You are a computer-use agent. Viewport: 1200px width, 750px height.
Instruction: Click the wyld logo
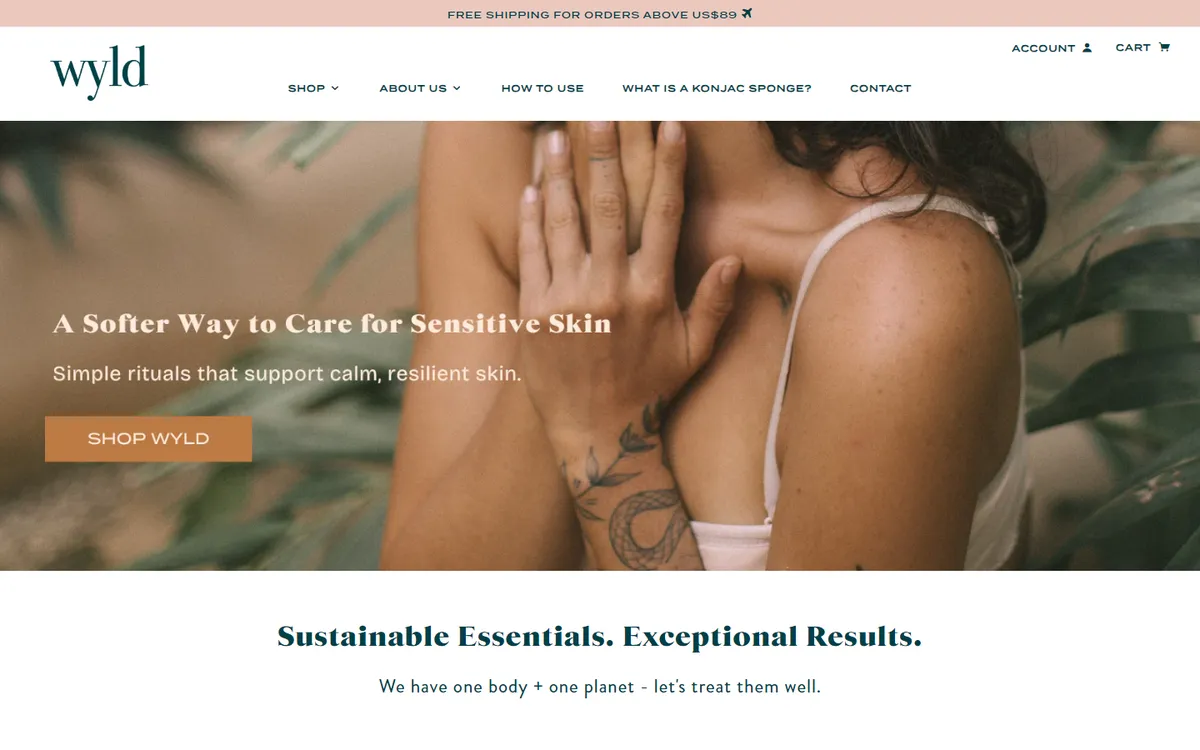pyautogui.click(x=99, y=72)
